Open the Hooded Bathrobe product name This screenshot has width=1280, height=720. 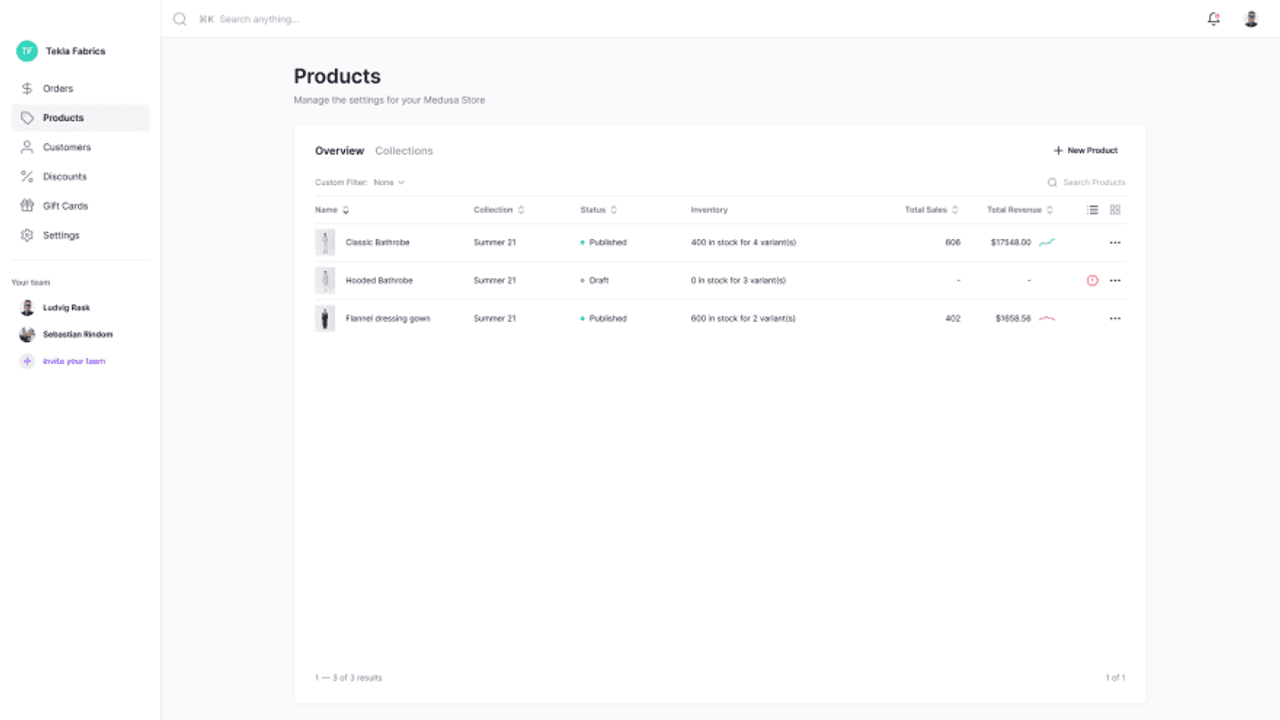coord(379,281)
